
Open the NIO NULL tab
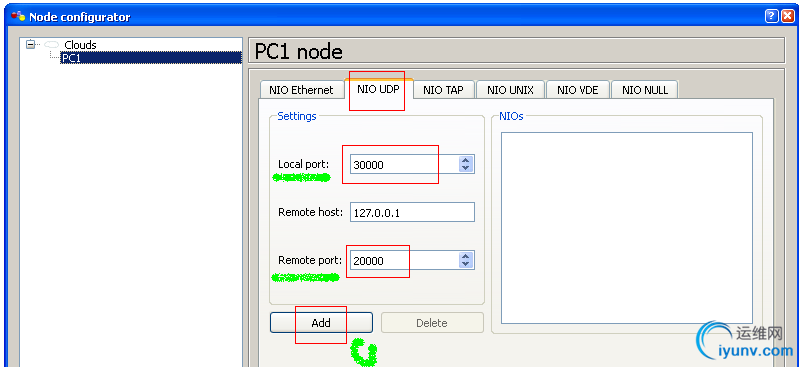click(x=644, y=90)
